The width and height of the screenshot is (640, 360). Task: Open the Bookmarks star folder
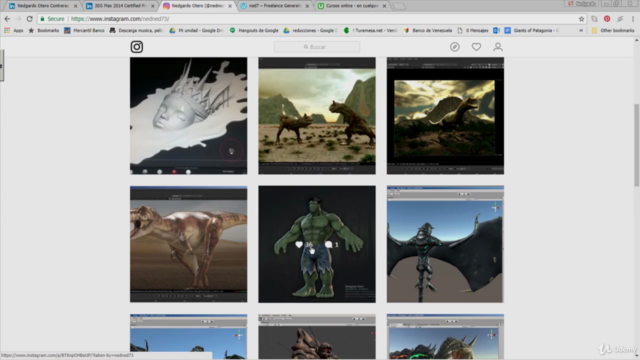pyautogui.click(x=44, y=31)
